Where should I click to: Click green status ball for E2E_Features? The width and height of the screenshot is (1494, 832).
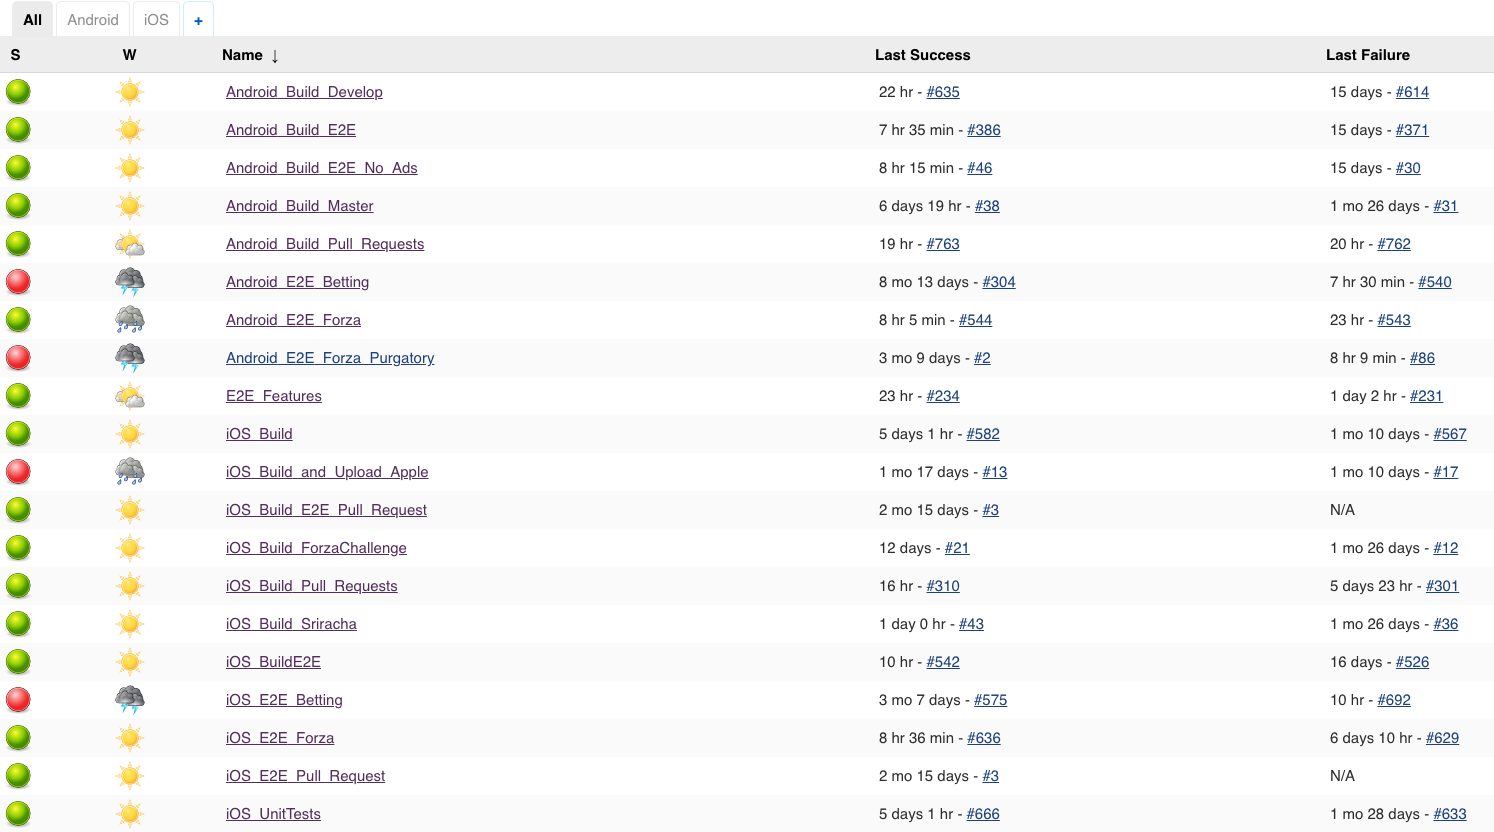click(18, 396)
